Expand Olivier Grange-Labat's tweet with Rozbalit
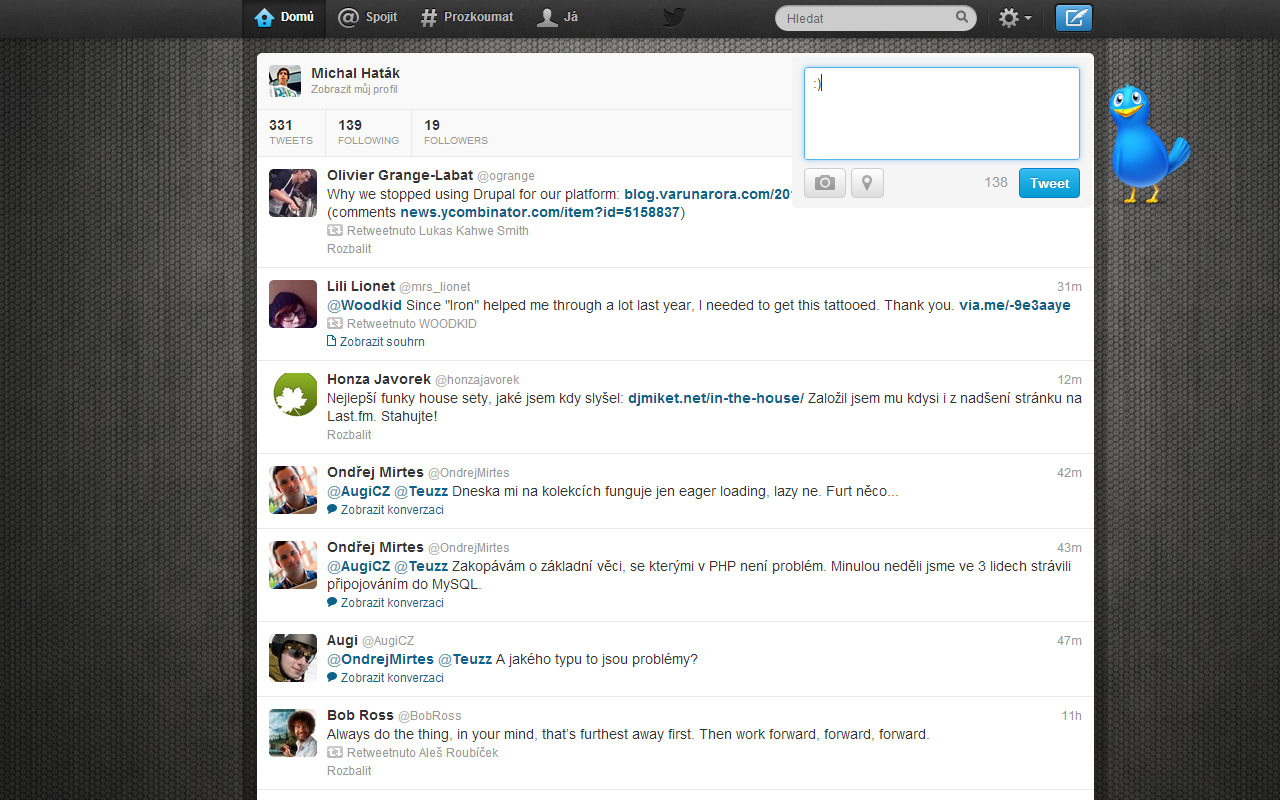Viewport: 1280px width, 800px height. (x=349, y=249)
